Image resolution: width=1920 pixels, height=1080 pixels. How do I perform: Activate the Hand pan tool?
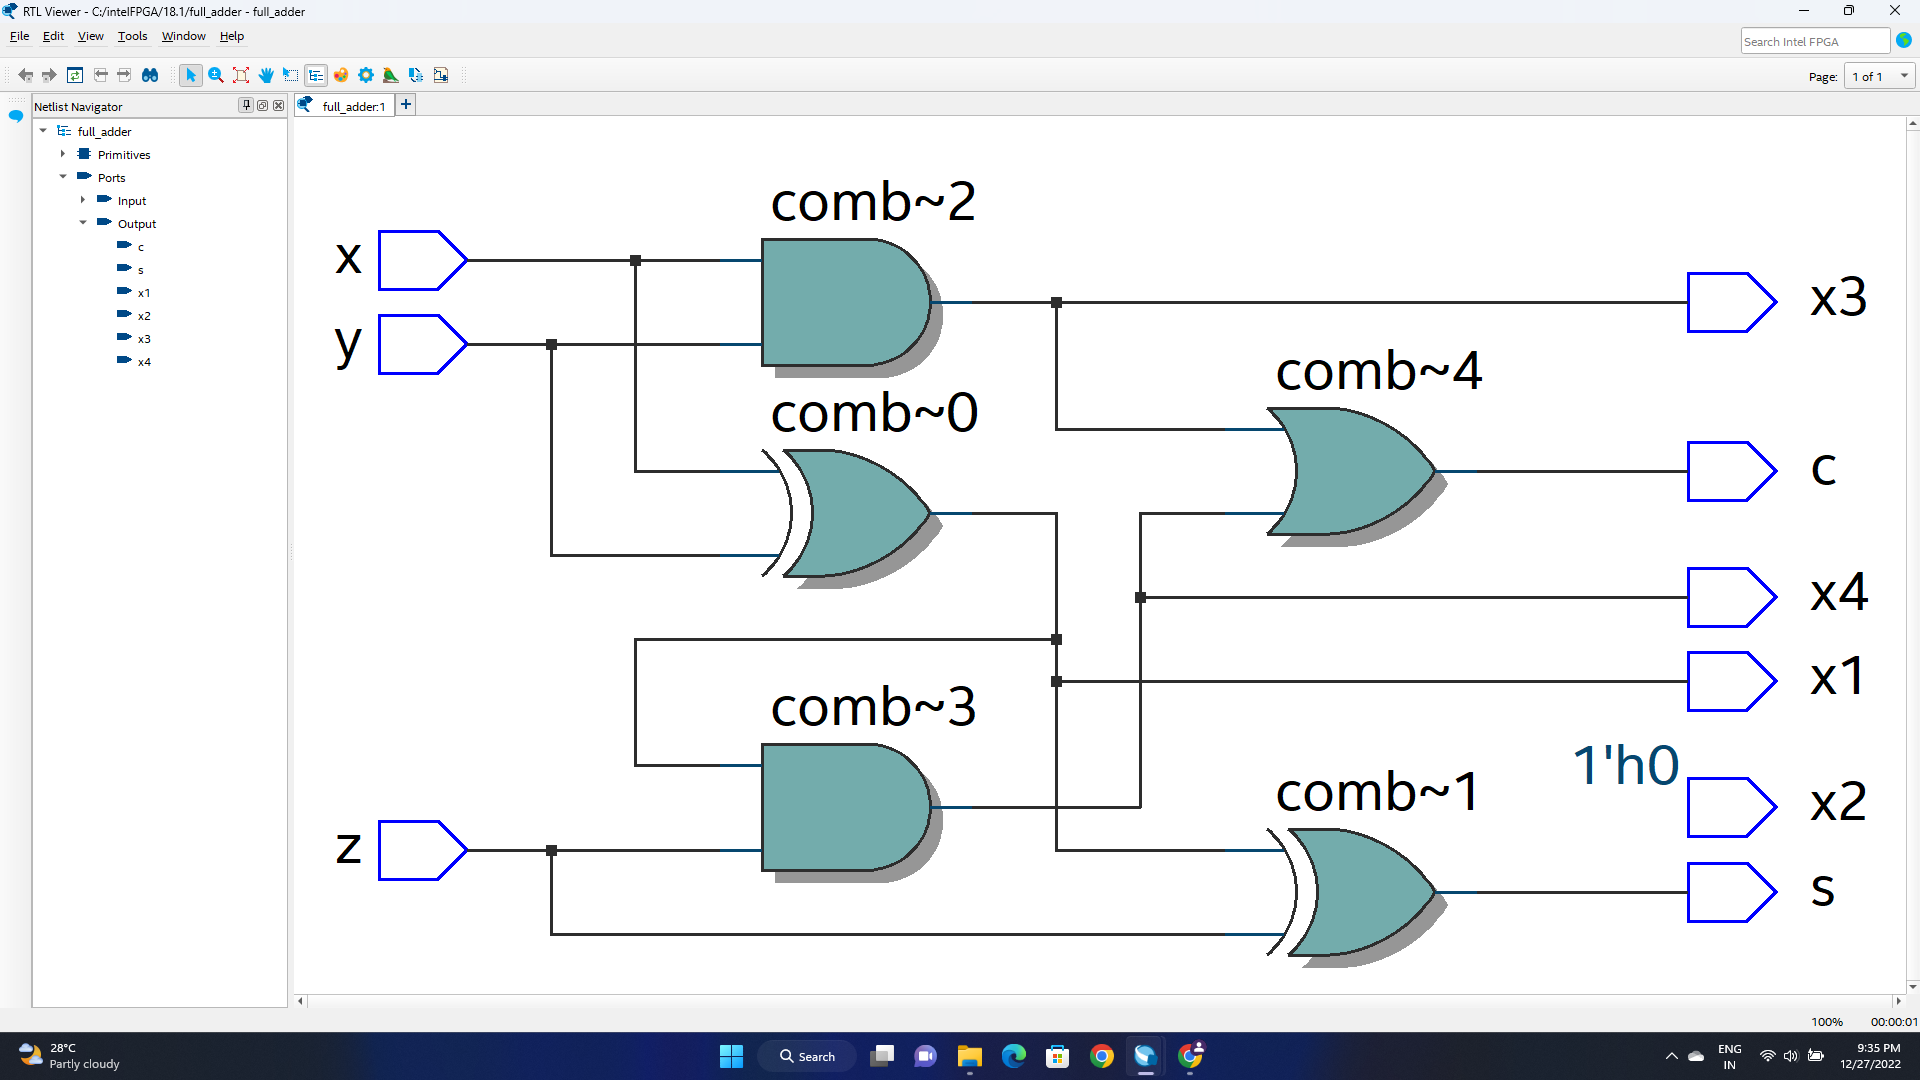point(266,75)
